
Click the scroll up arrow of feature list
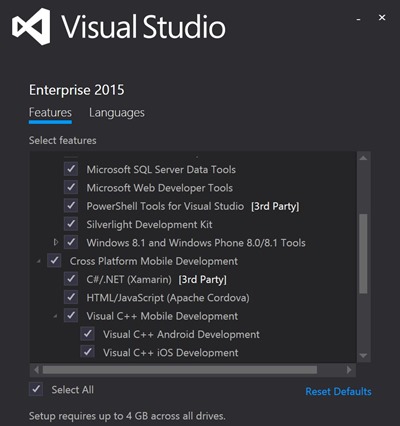coord(363,158)
